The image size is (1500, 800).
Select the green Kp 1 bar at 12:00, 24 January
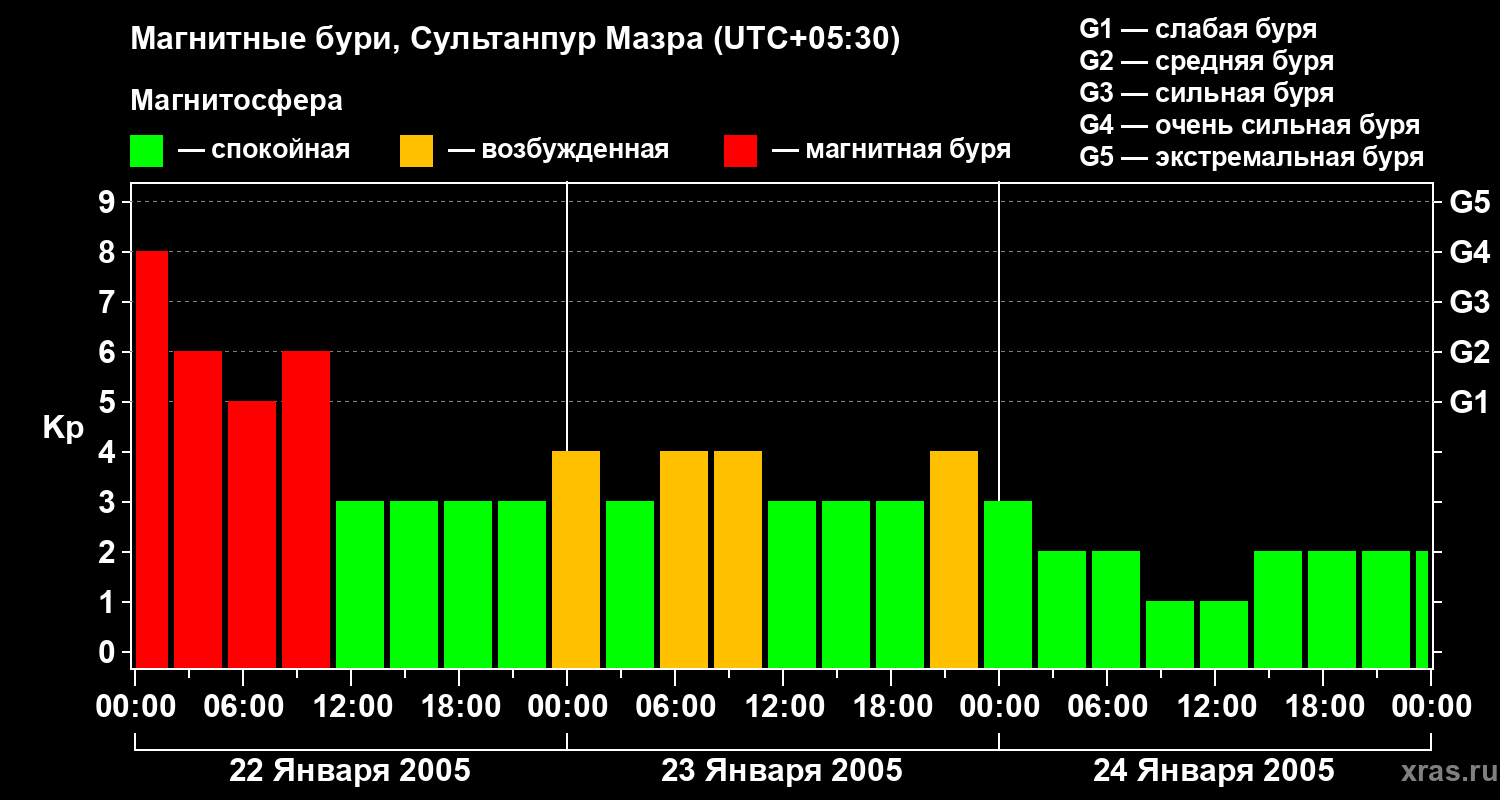[1224, 635]
